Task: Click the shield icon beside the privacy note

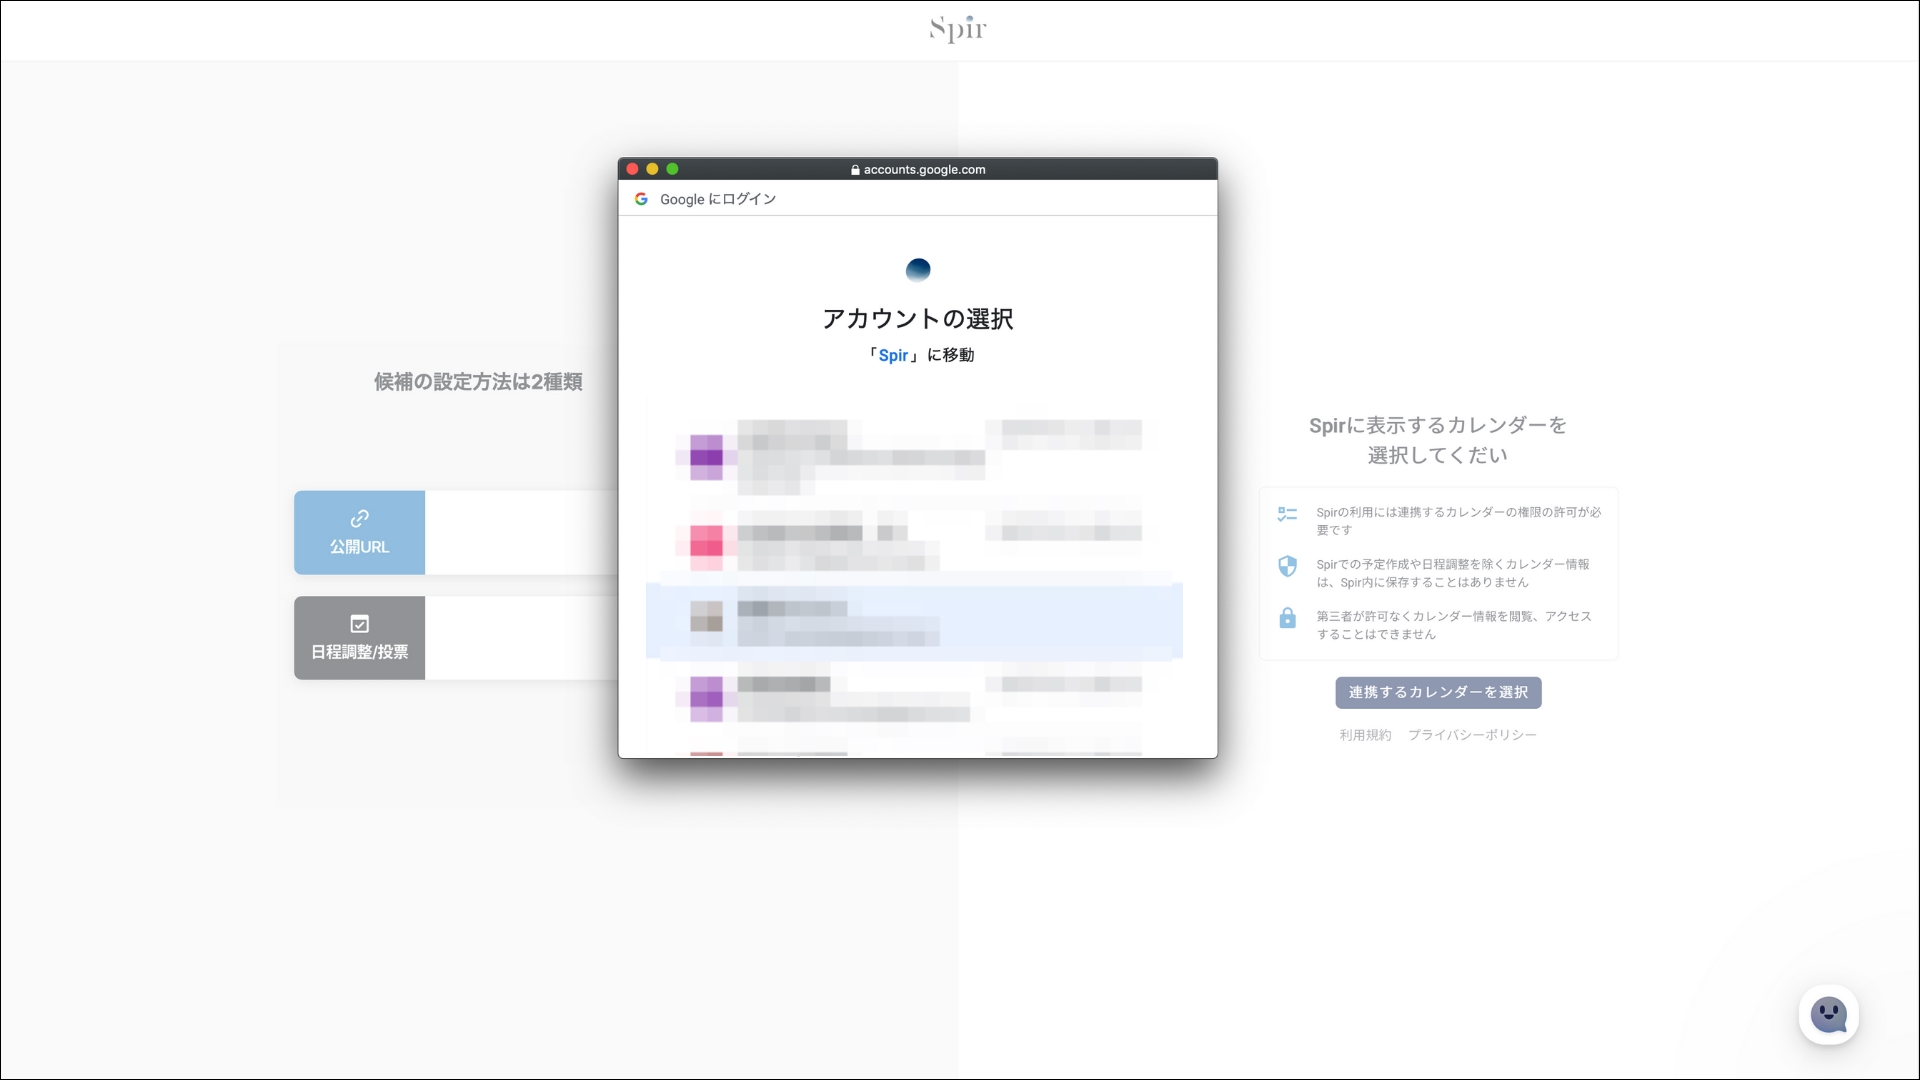Action: tap(1288, 566)
